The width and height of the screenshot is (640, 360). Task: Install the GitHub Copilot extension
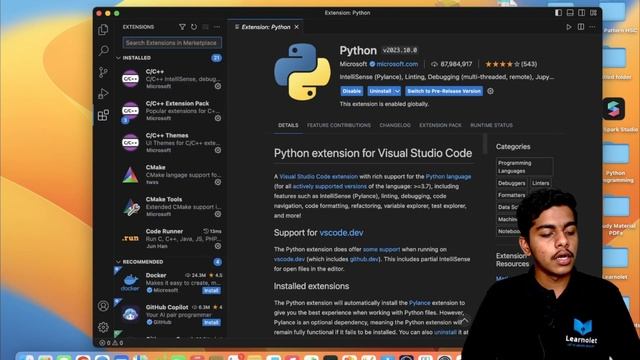click(x=211, y=322)
